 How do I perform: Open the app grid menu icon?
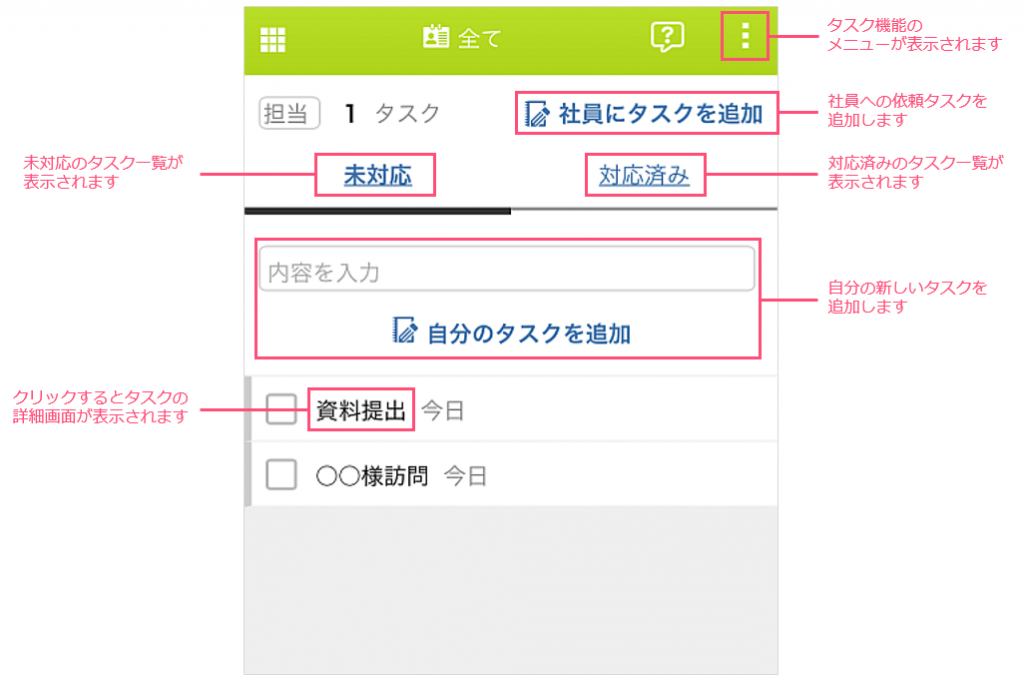pyautogui.click(x=272, y=40)
